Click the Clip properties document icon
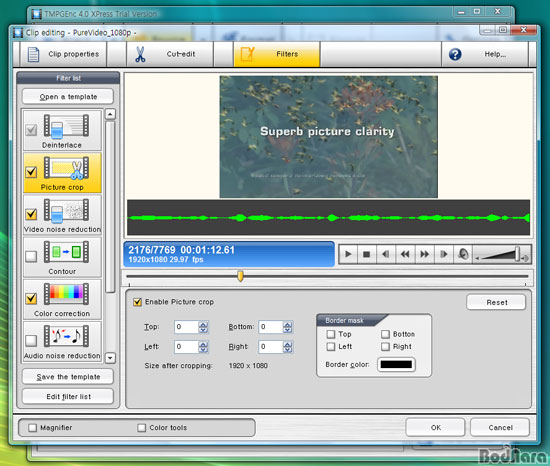The image size is (550, 466). (x=33, y=54)
